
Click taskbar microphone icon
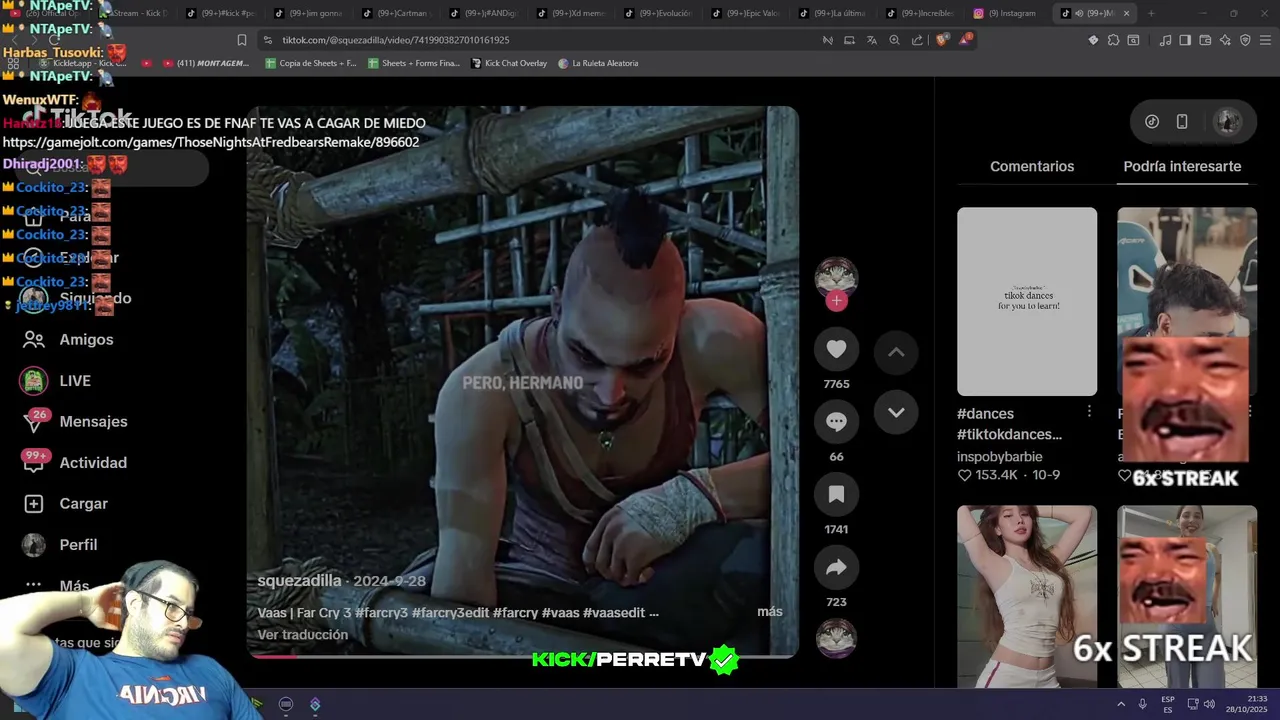pos(1142,704)
